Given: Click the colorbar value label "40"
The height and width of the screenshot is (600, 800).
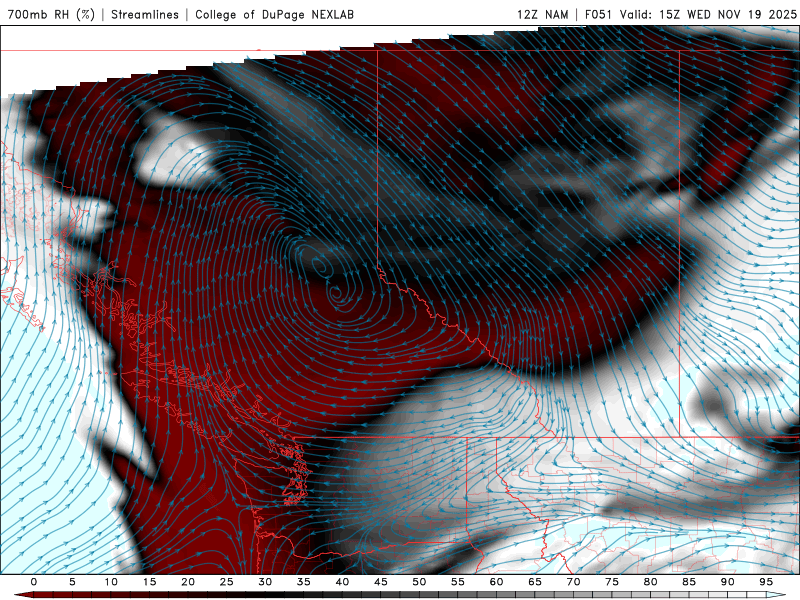Looking at the screenshot, I should (342, 582).
